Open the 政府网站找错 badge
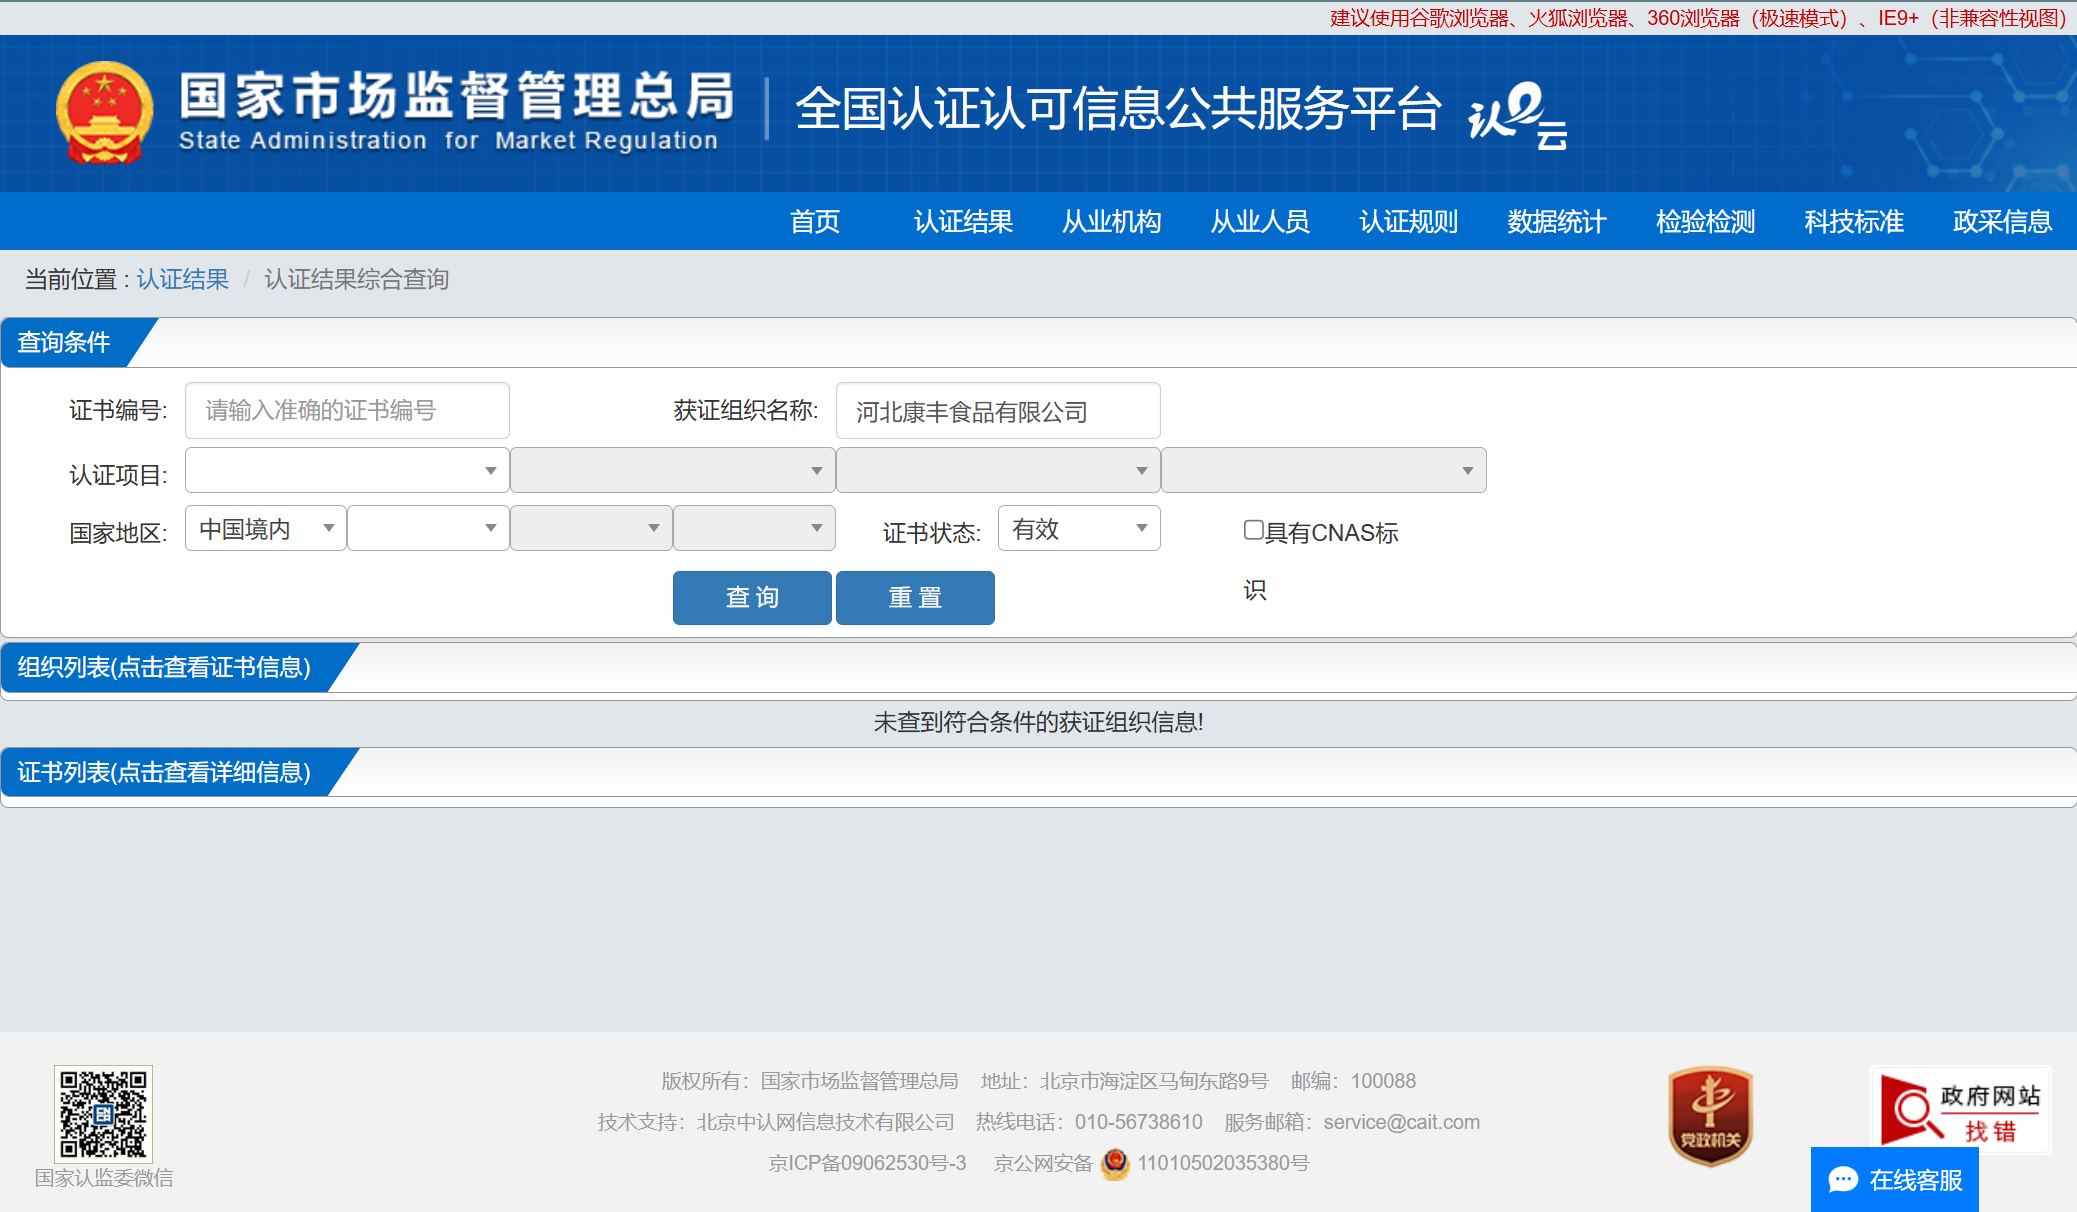Image resolution: width=2077 pixels, height=1212 pixels. click(x=1960, y=1110)
